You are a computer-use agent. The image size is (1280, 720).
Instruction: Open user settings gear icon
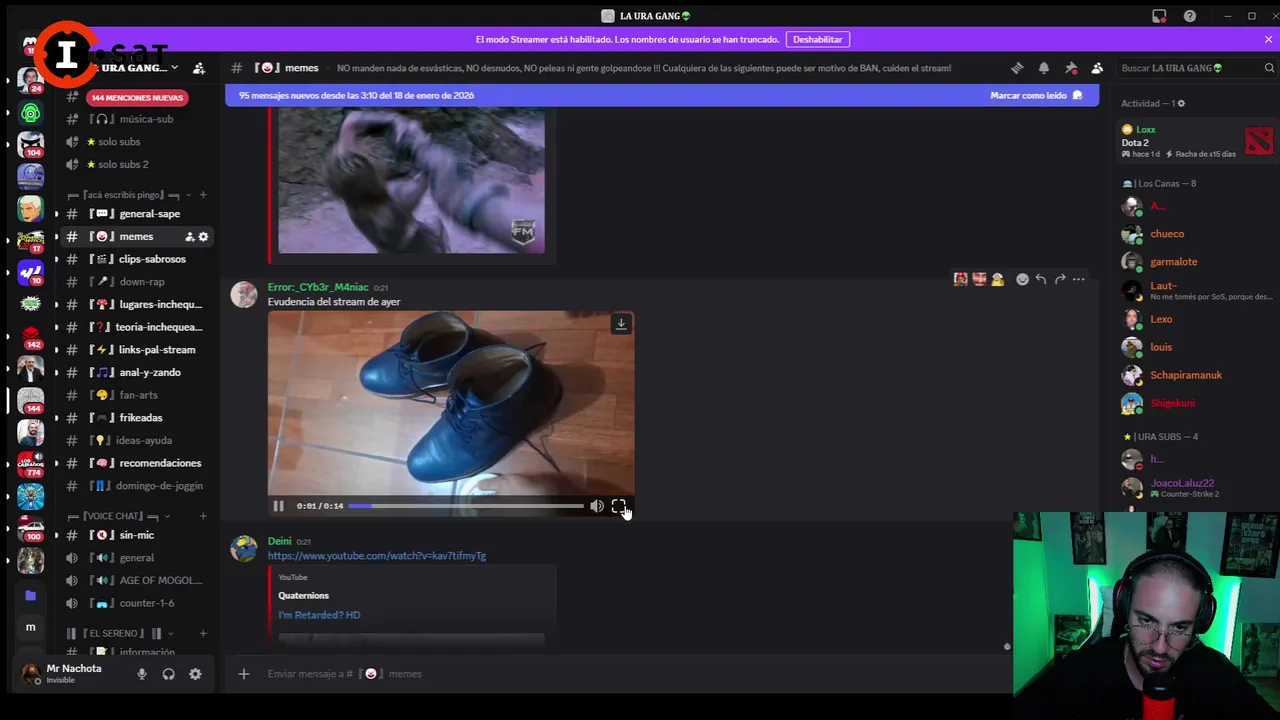pyautogui.click(x=195, y=674)
